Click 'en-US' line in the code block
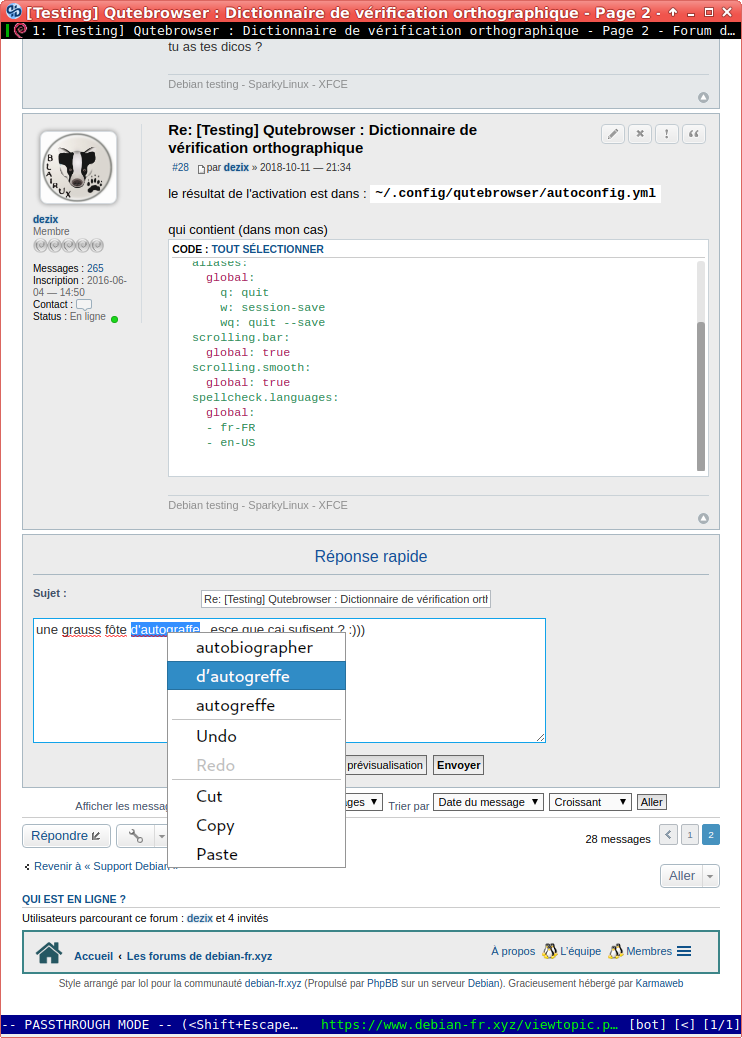742x1038 pixels. click(238, 443)
